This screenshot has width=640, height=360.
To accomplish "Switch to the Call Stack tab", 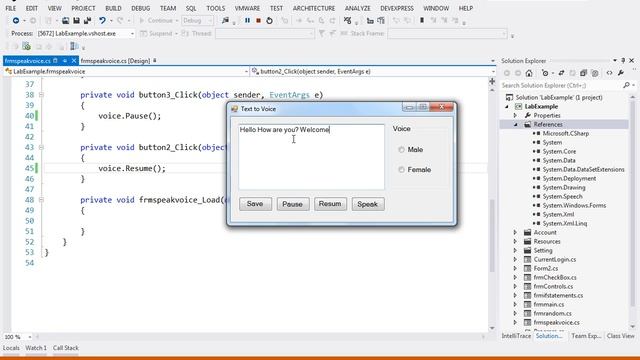I will pyautogui.click(x=65, y=348).
